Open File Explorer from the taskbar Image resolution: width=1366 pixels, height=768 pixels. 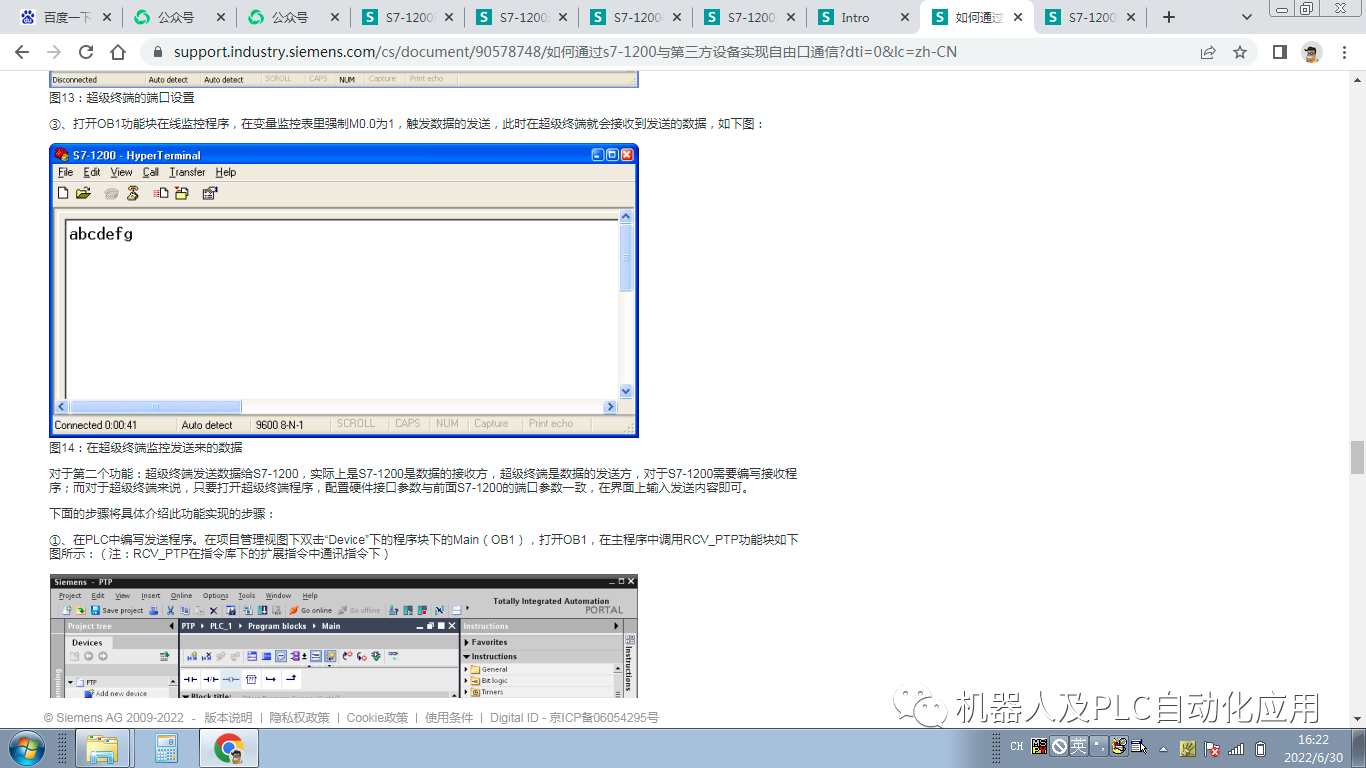tap(103, 748)
